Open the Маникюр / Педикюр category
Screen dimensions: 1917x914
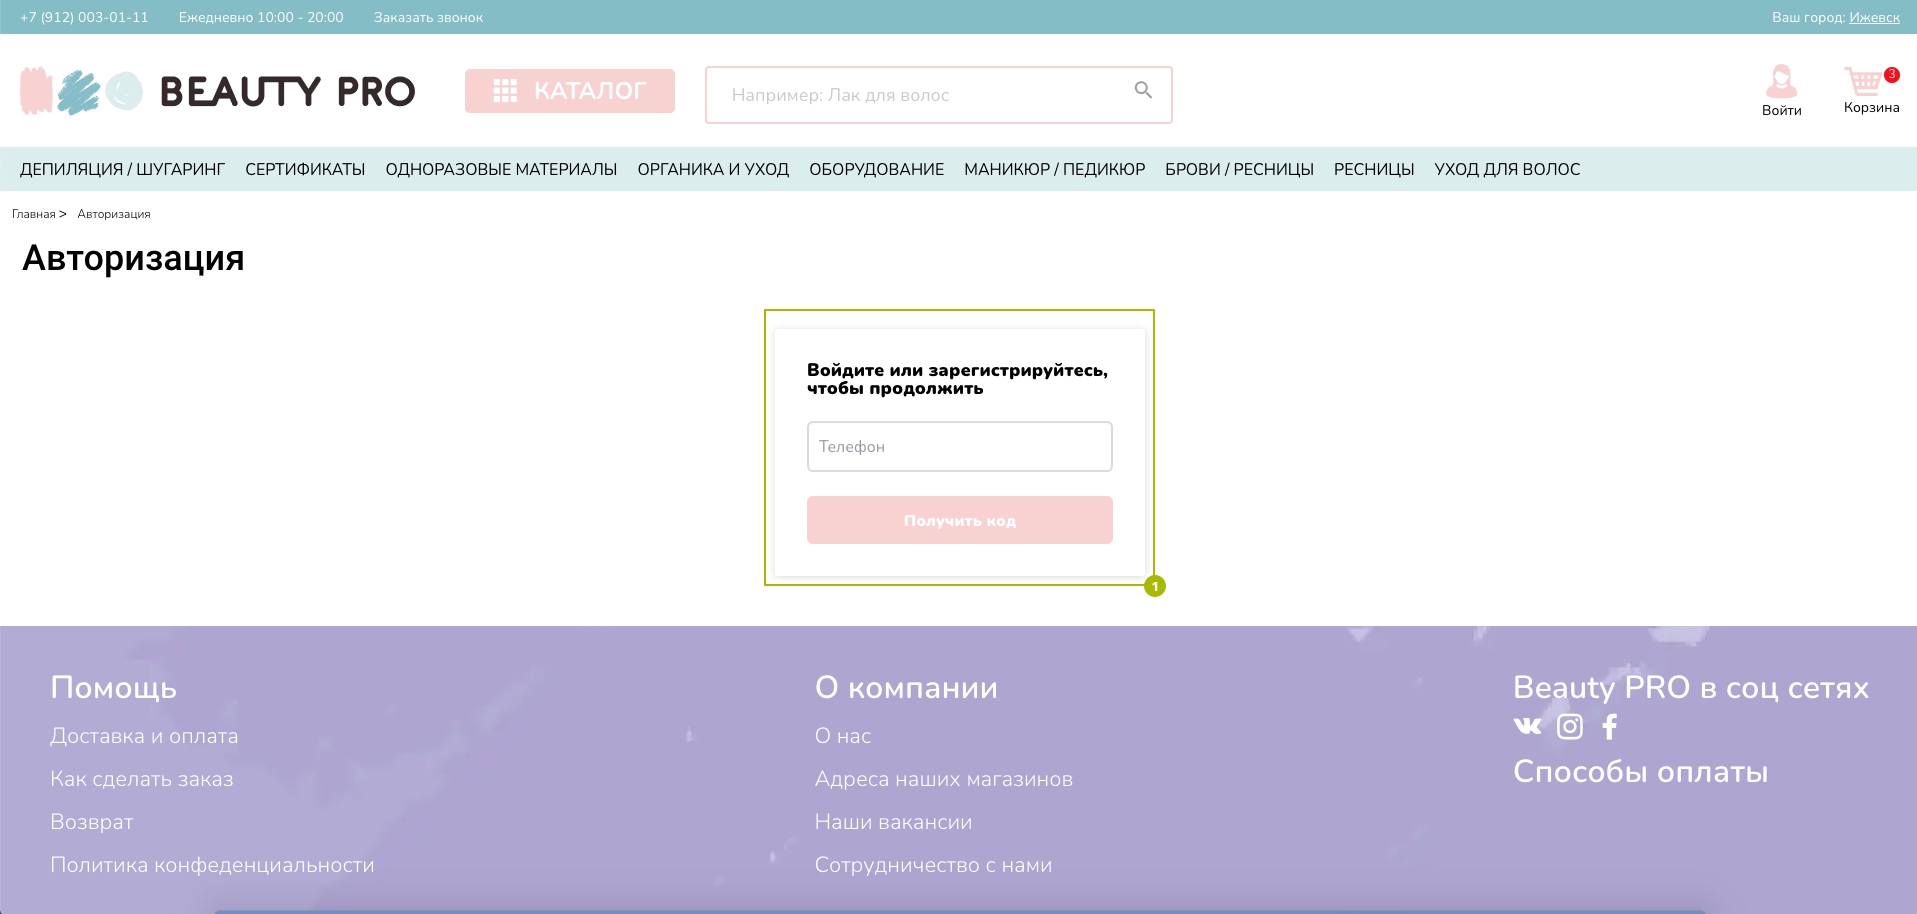point(1054,169)
